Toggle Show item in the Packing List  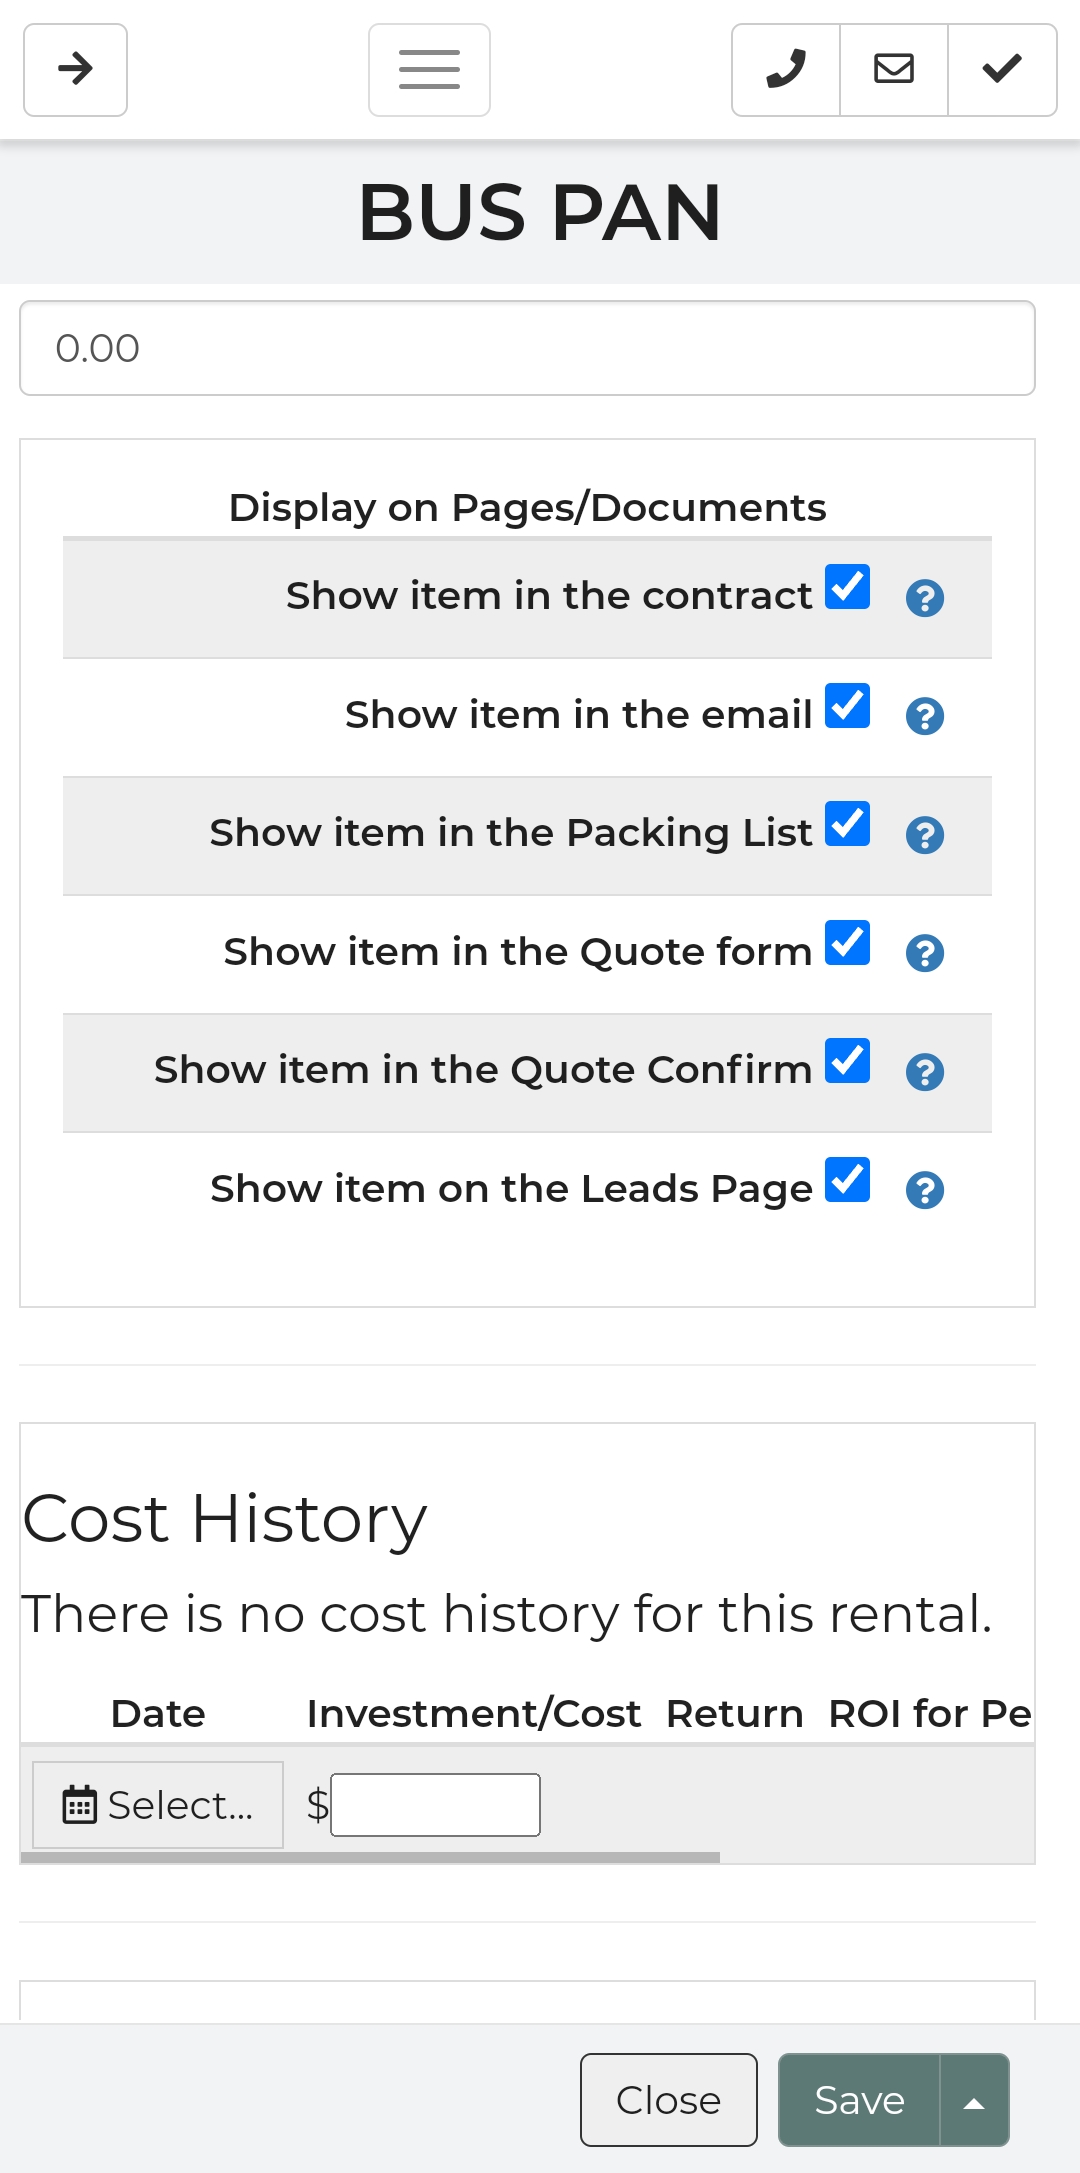(847, 823)
